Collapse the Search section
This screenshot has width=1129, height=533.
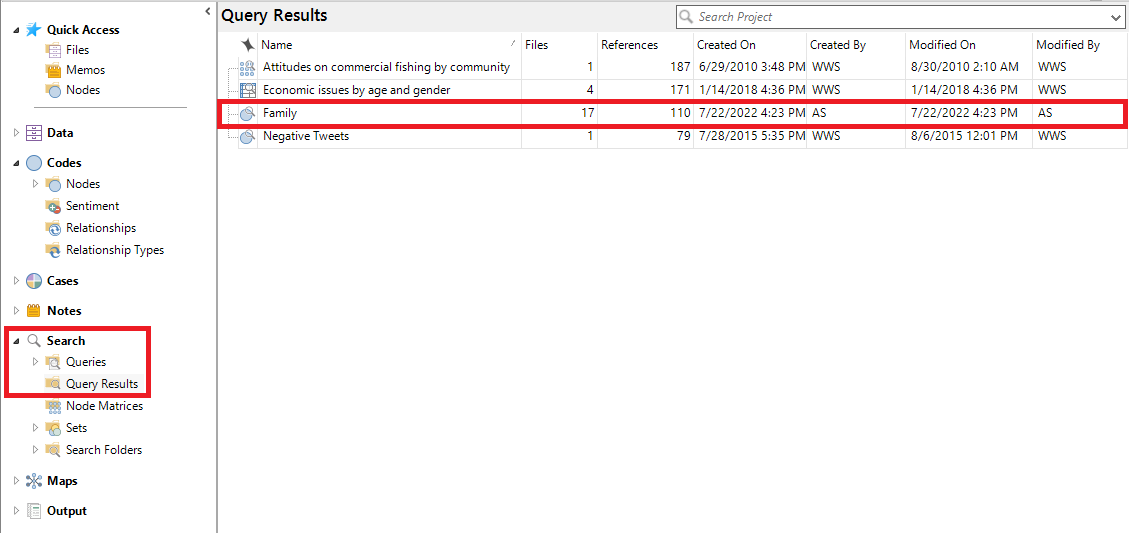17,341
